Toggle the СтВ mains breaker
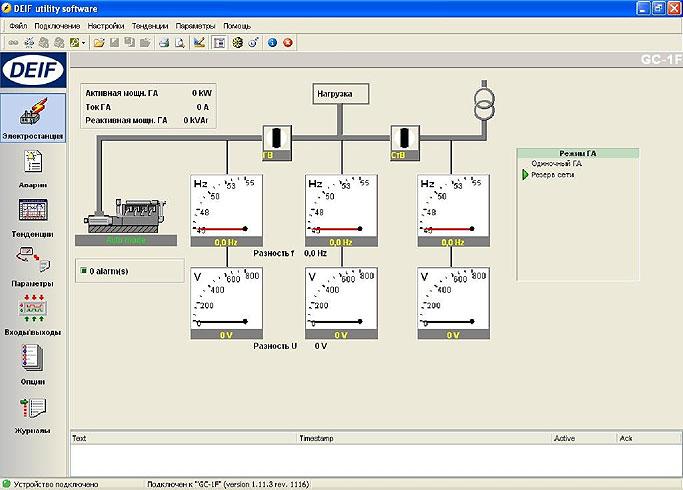 tap(405, 142)
